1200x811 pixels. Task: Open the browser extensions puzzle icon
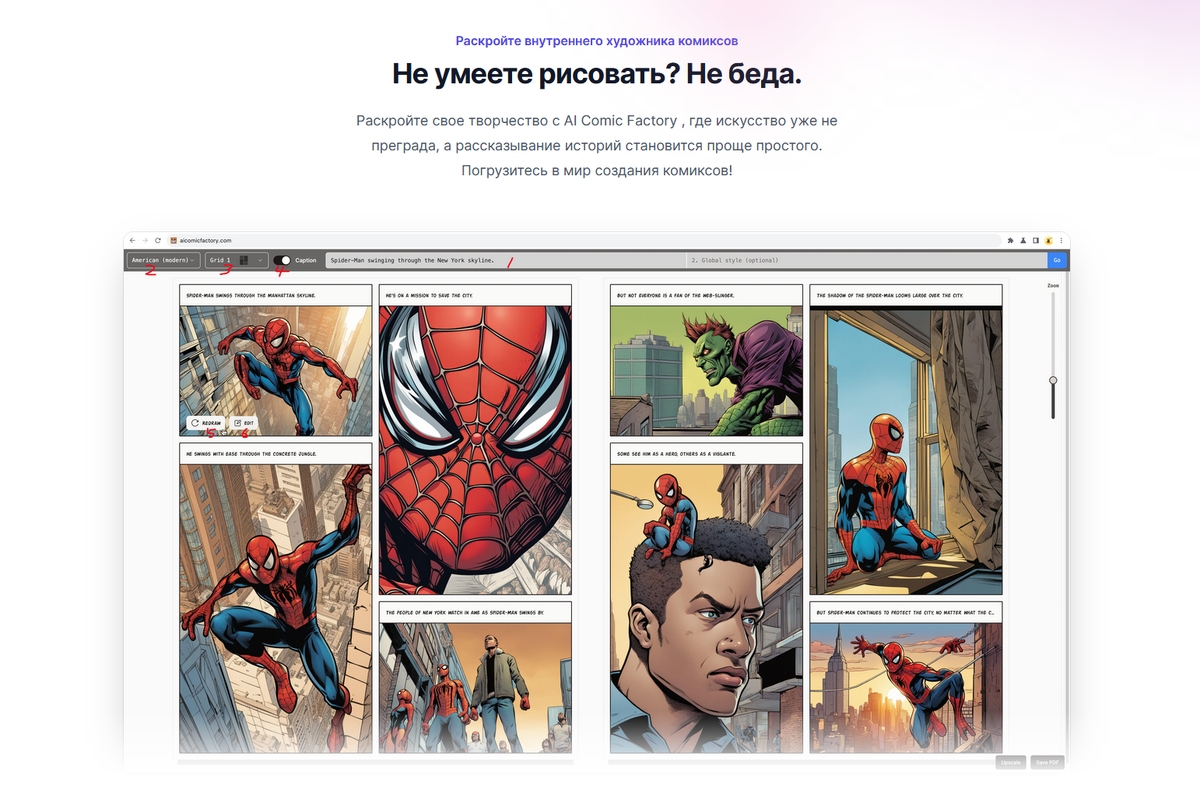(x=1011, y=240)
